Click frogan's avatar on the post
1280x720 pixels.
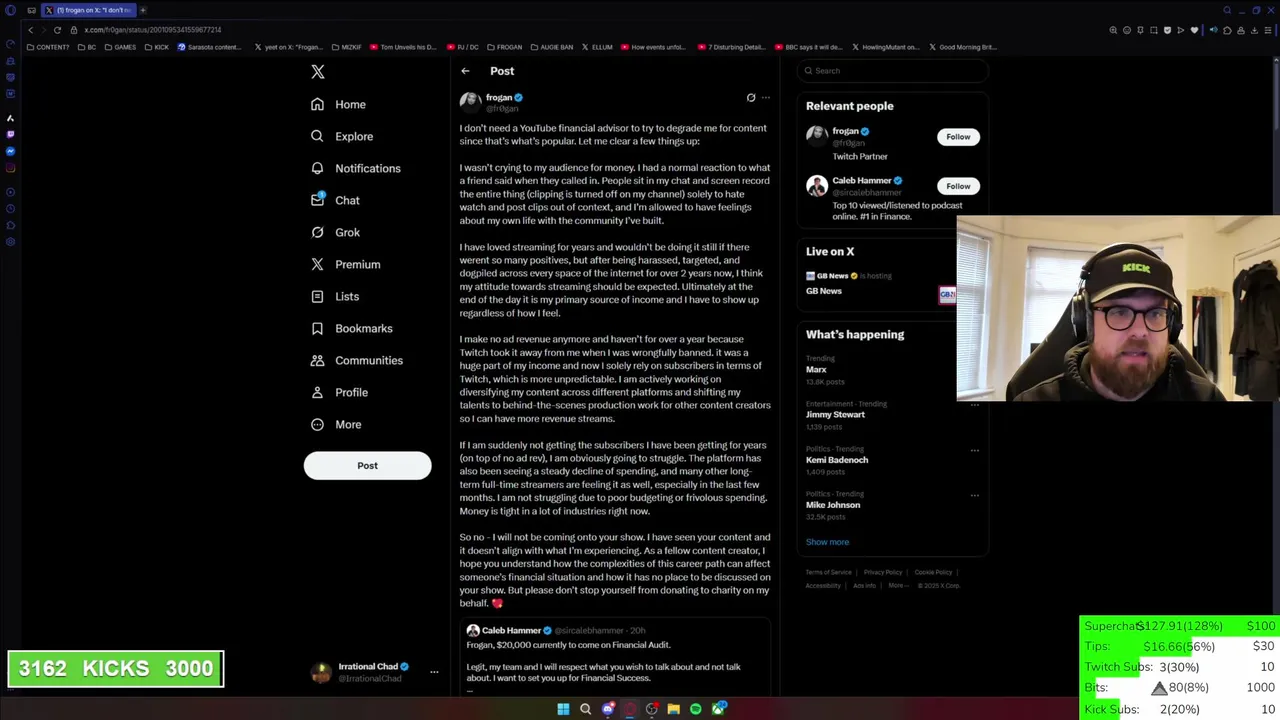[x=470, y=101]
